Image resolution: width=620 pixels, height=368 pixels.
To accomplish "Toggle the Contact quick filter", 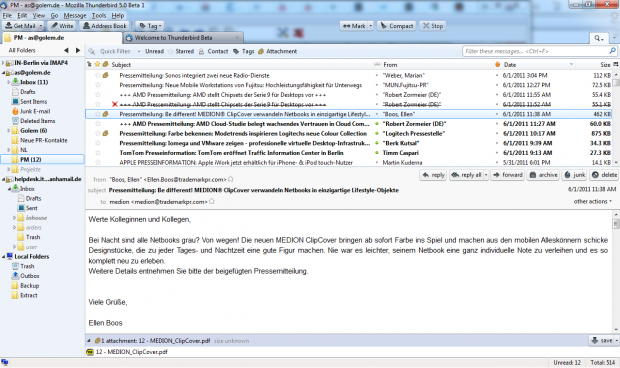I will (214, 51).
